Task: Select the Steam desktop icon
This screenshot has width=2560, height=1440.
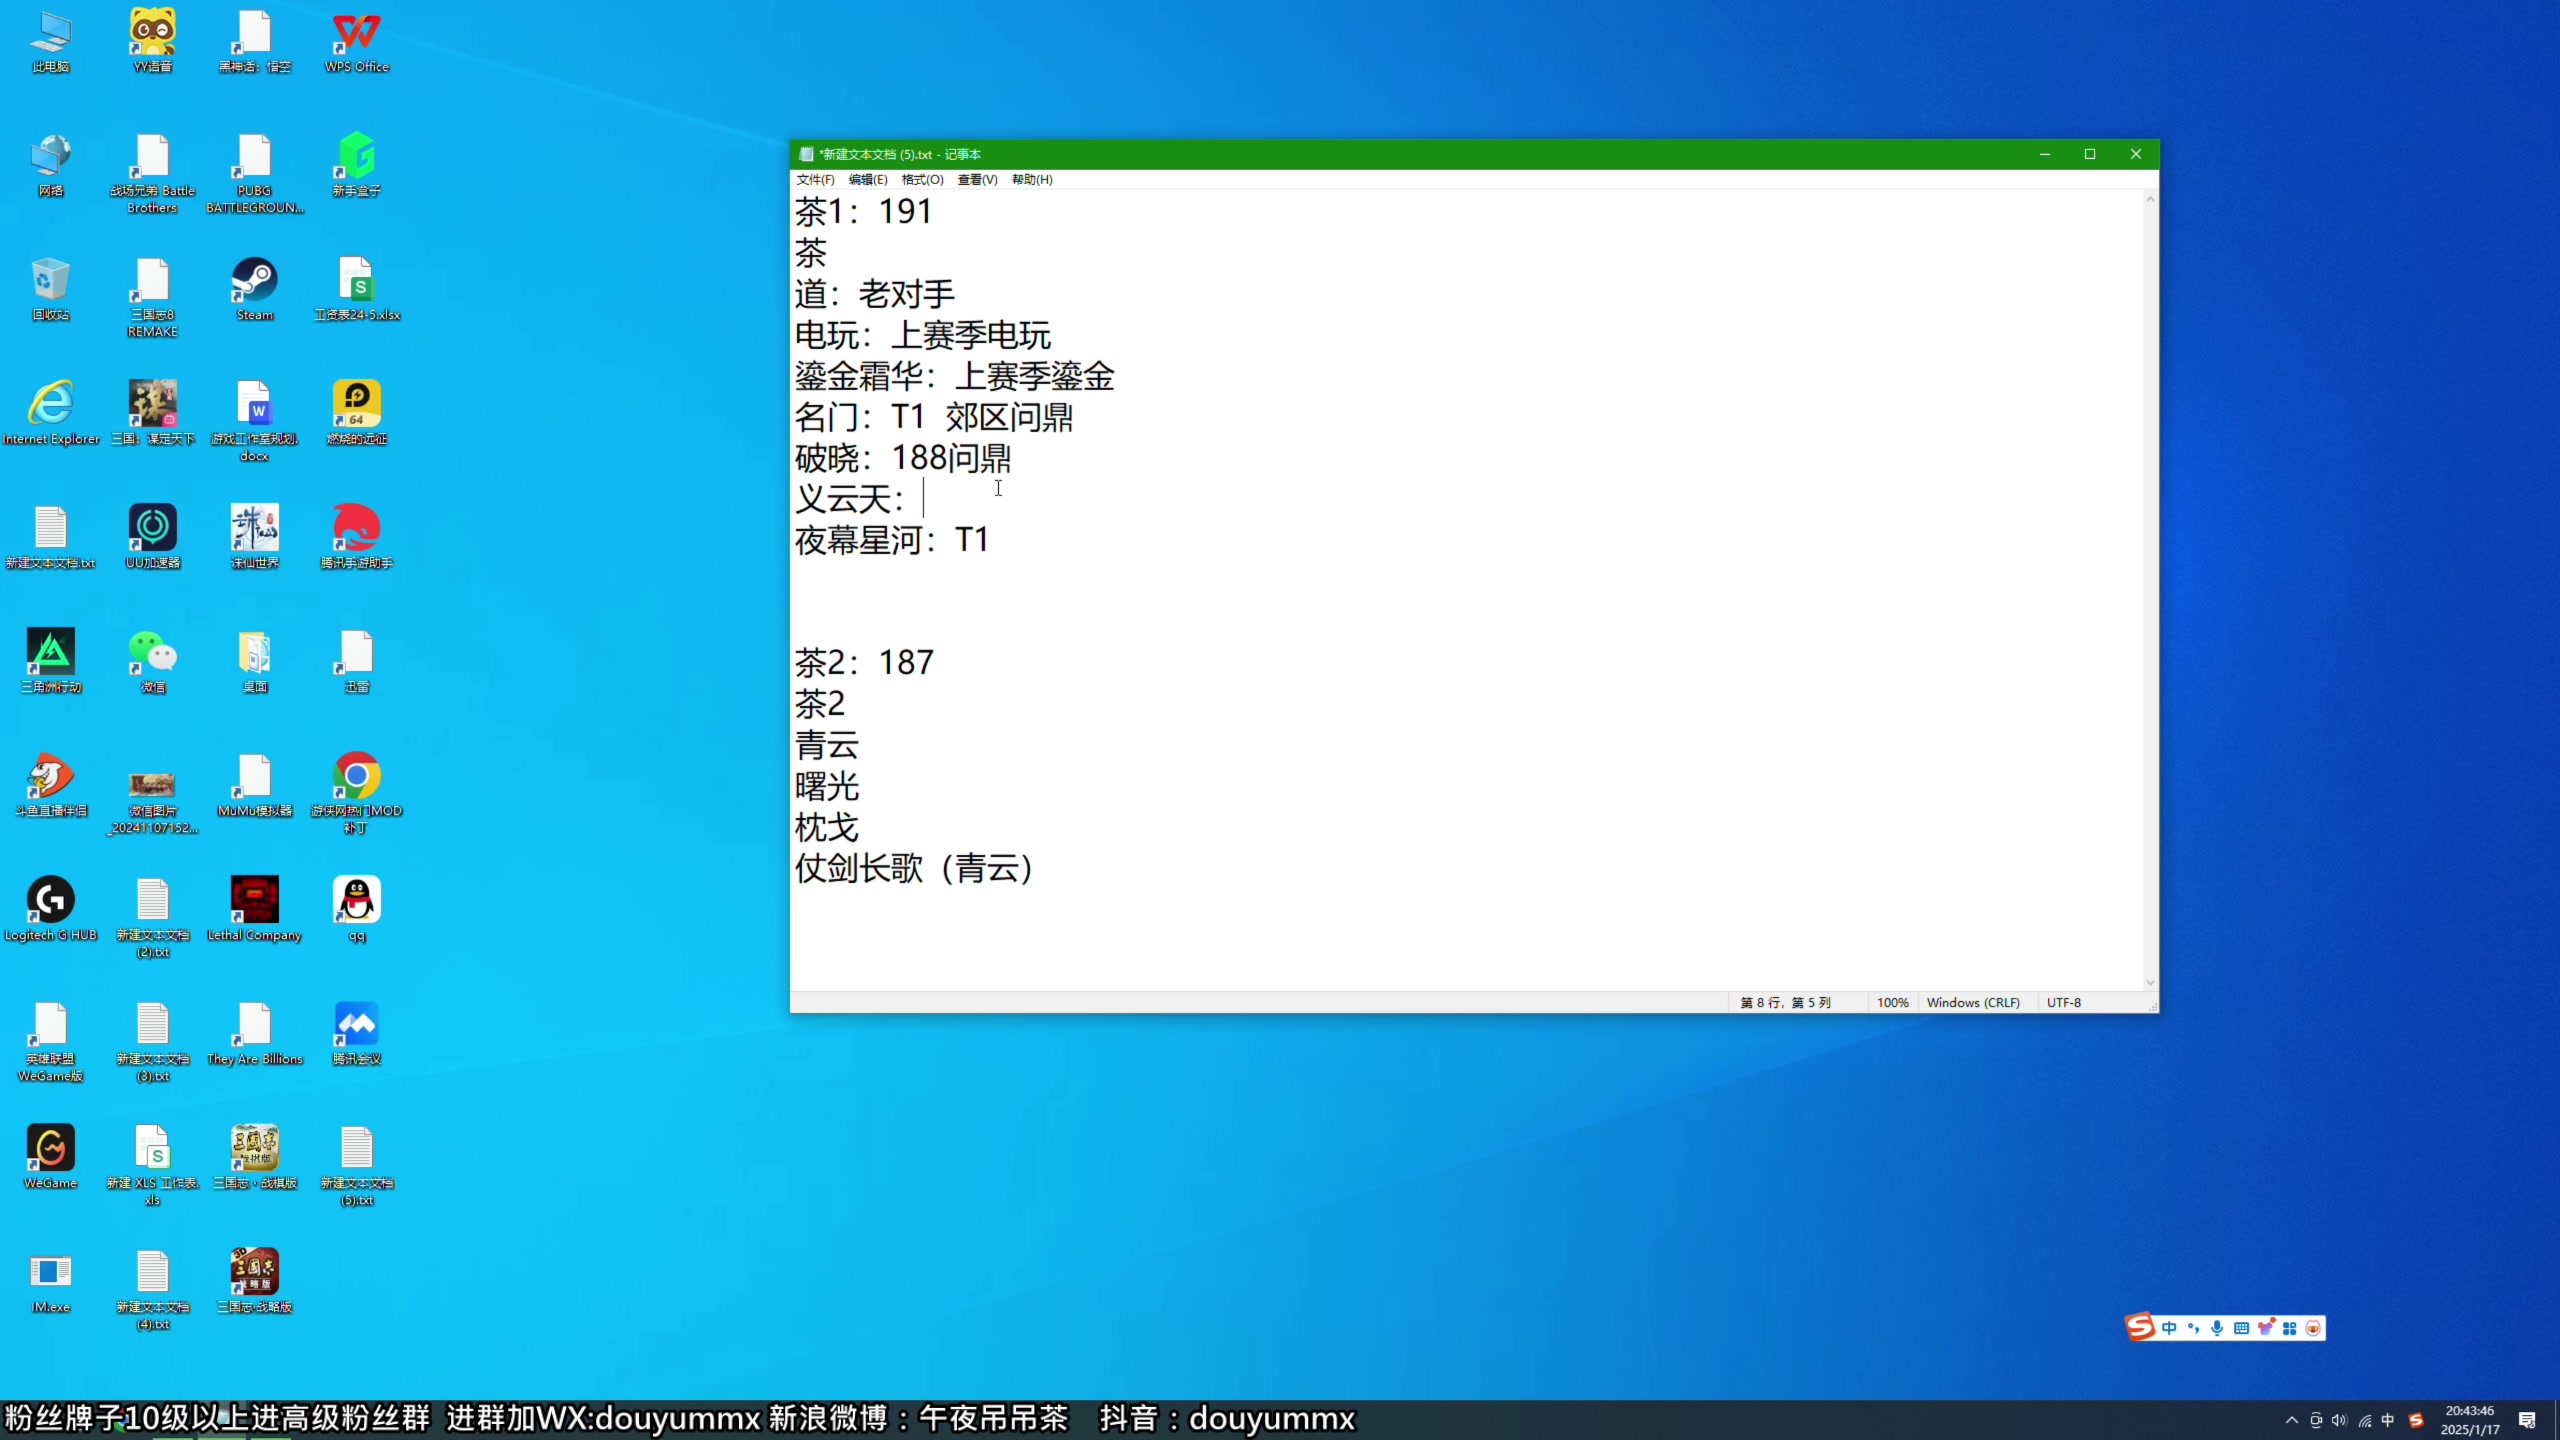Action: pyautogui.click(x=255, y=290)
